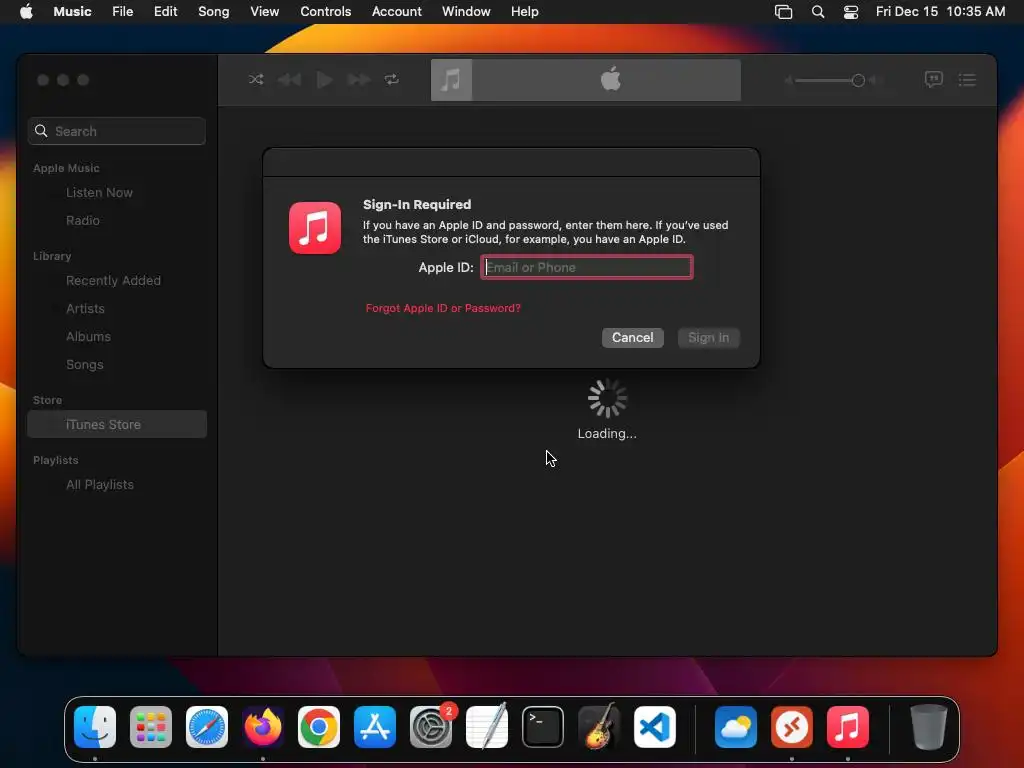This screenshot has width=1024, height=768.
Task: Open Spotlight search in menu bar
Action: 818,12
